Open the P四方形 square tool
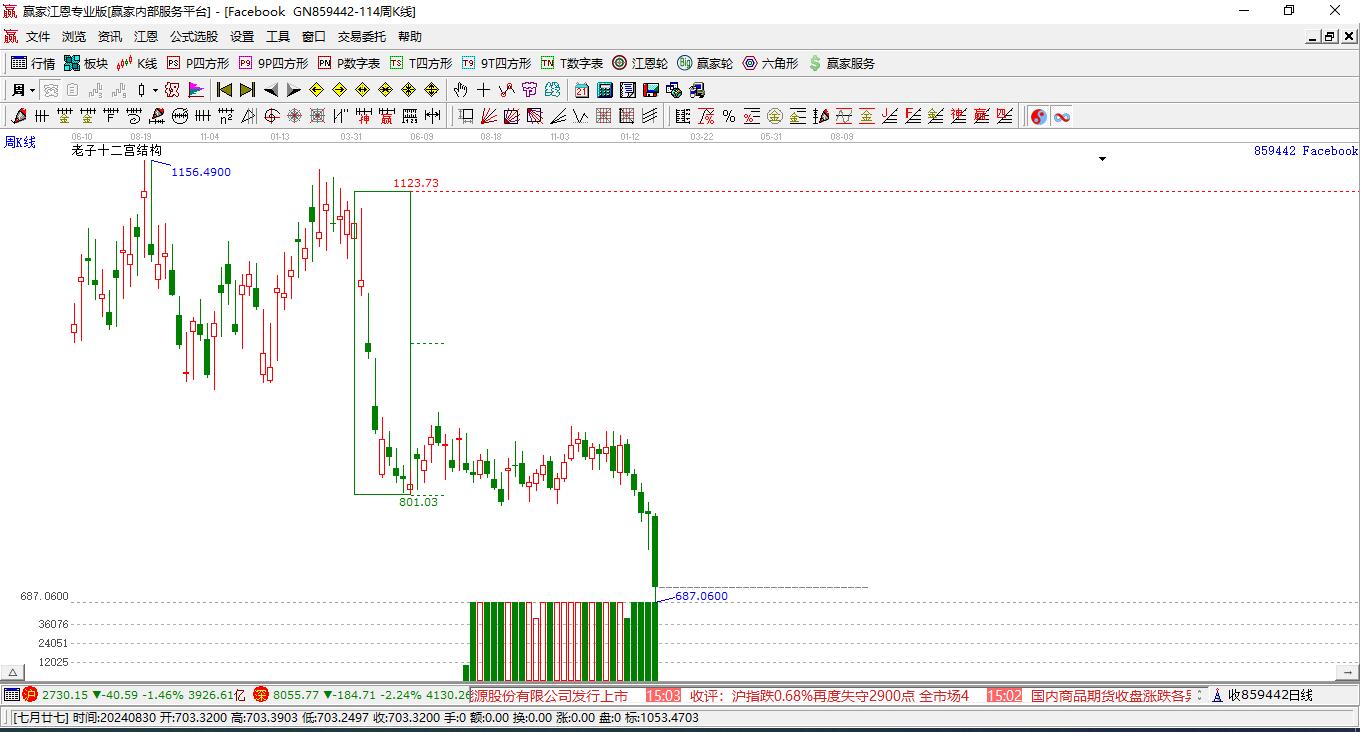1360x732 pixels. click(x=197, y=63)
